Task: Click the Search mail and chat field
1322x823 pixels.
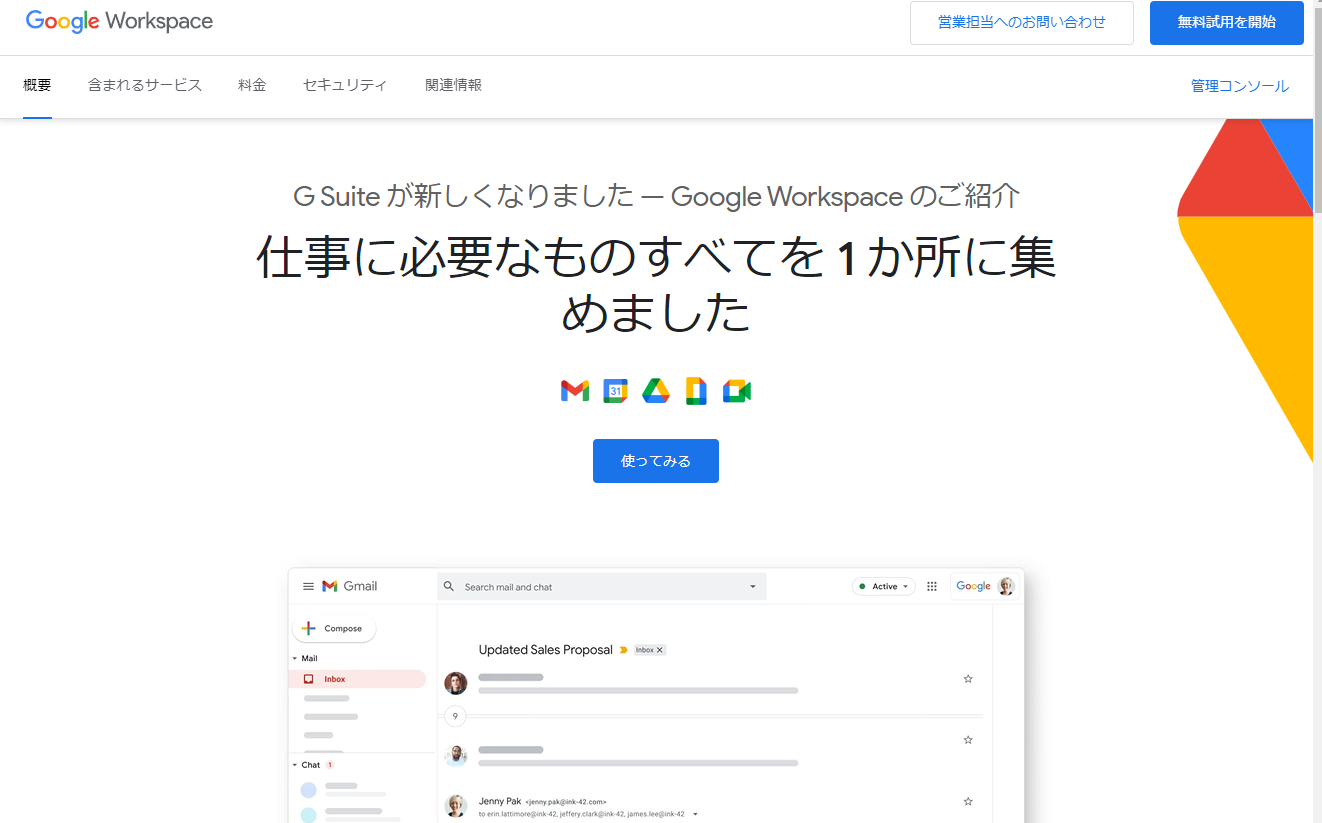Action: pyautogui.click(x=602, y=587)
